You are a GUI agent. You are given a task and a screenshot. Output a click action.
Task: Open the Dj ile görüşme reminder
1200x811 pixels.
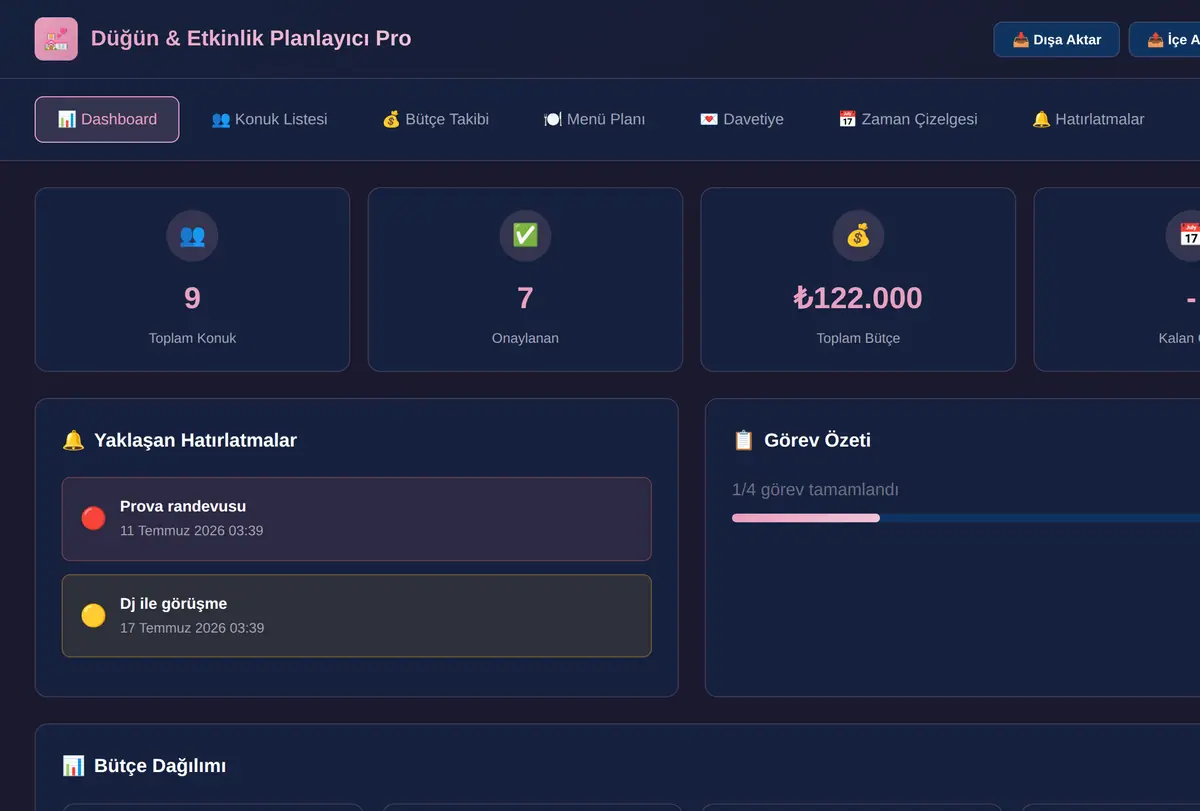point(357,616)
